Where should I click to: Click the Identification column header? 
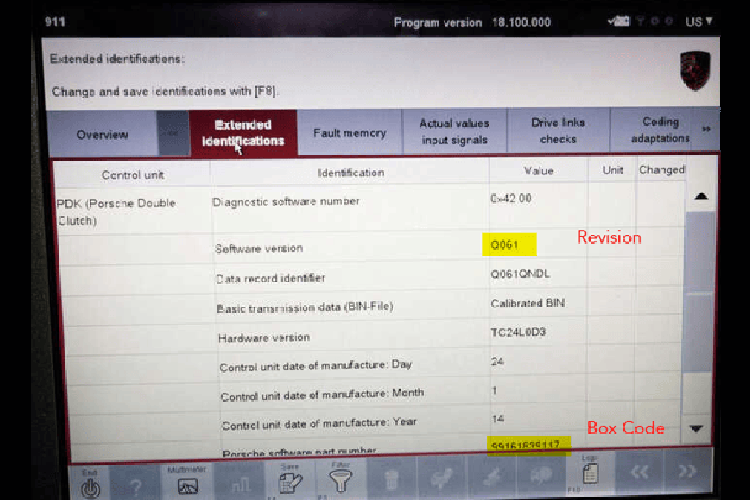pos(351,173)
